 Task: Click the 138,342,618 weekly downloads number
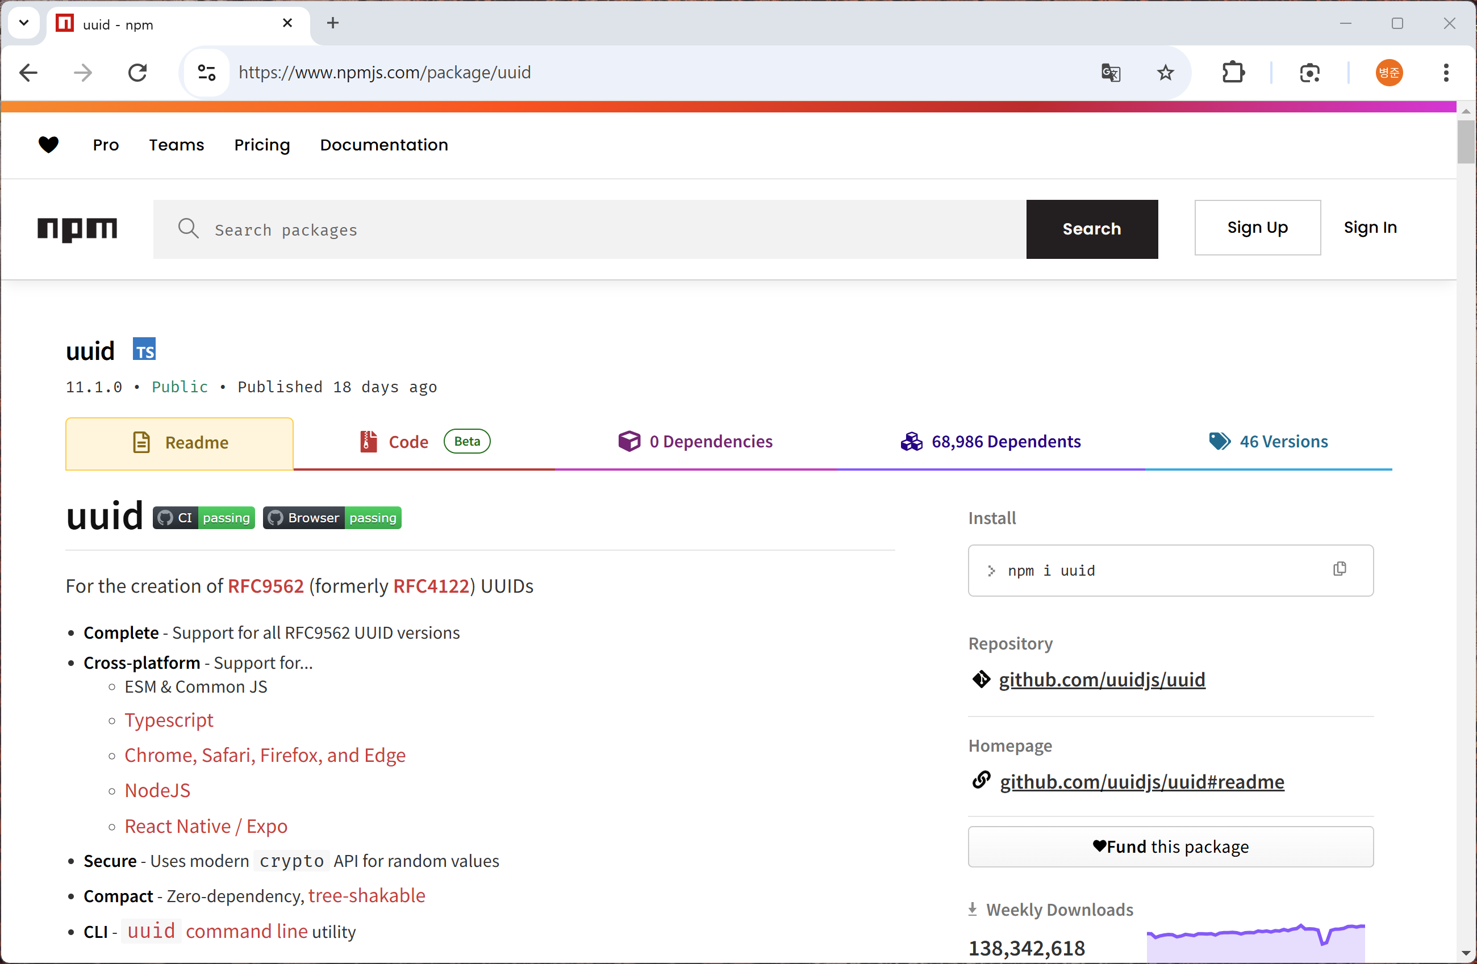click(1027, 948)
